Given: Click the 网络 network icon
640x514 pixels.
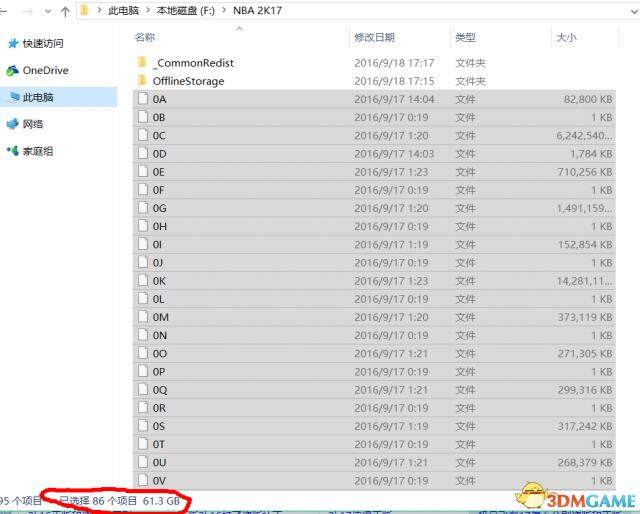Looking at the screenshot, I should [13, 124].
